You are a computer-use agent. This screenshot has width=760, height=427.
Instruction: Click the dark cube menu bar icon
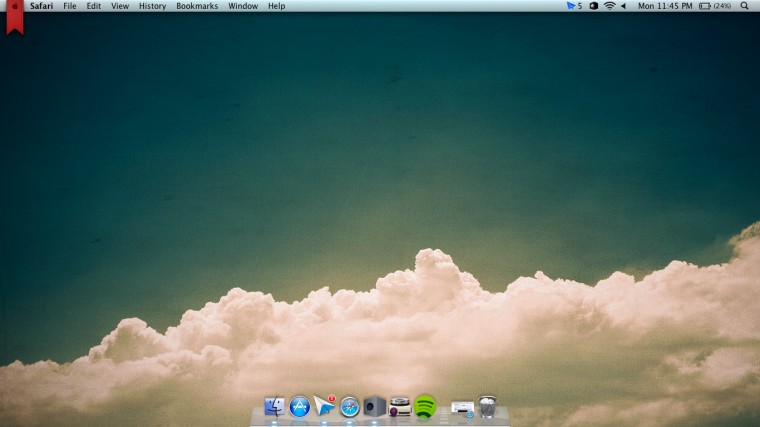tap(593, 6)
